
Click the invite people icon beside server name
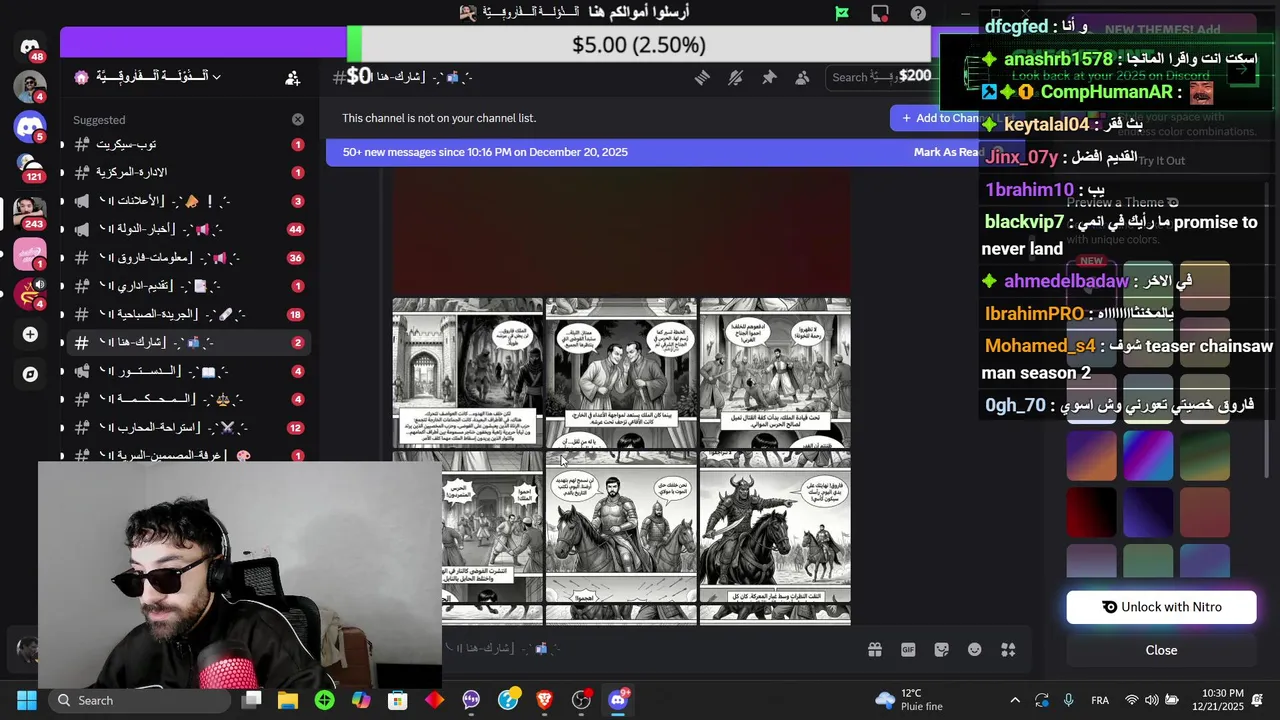pos(293,77)
